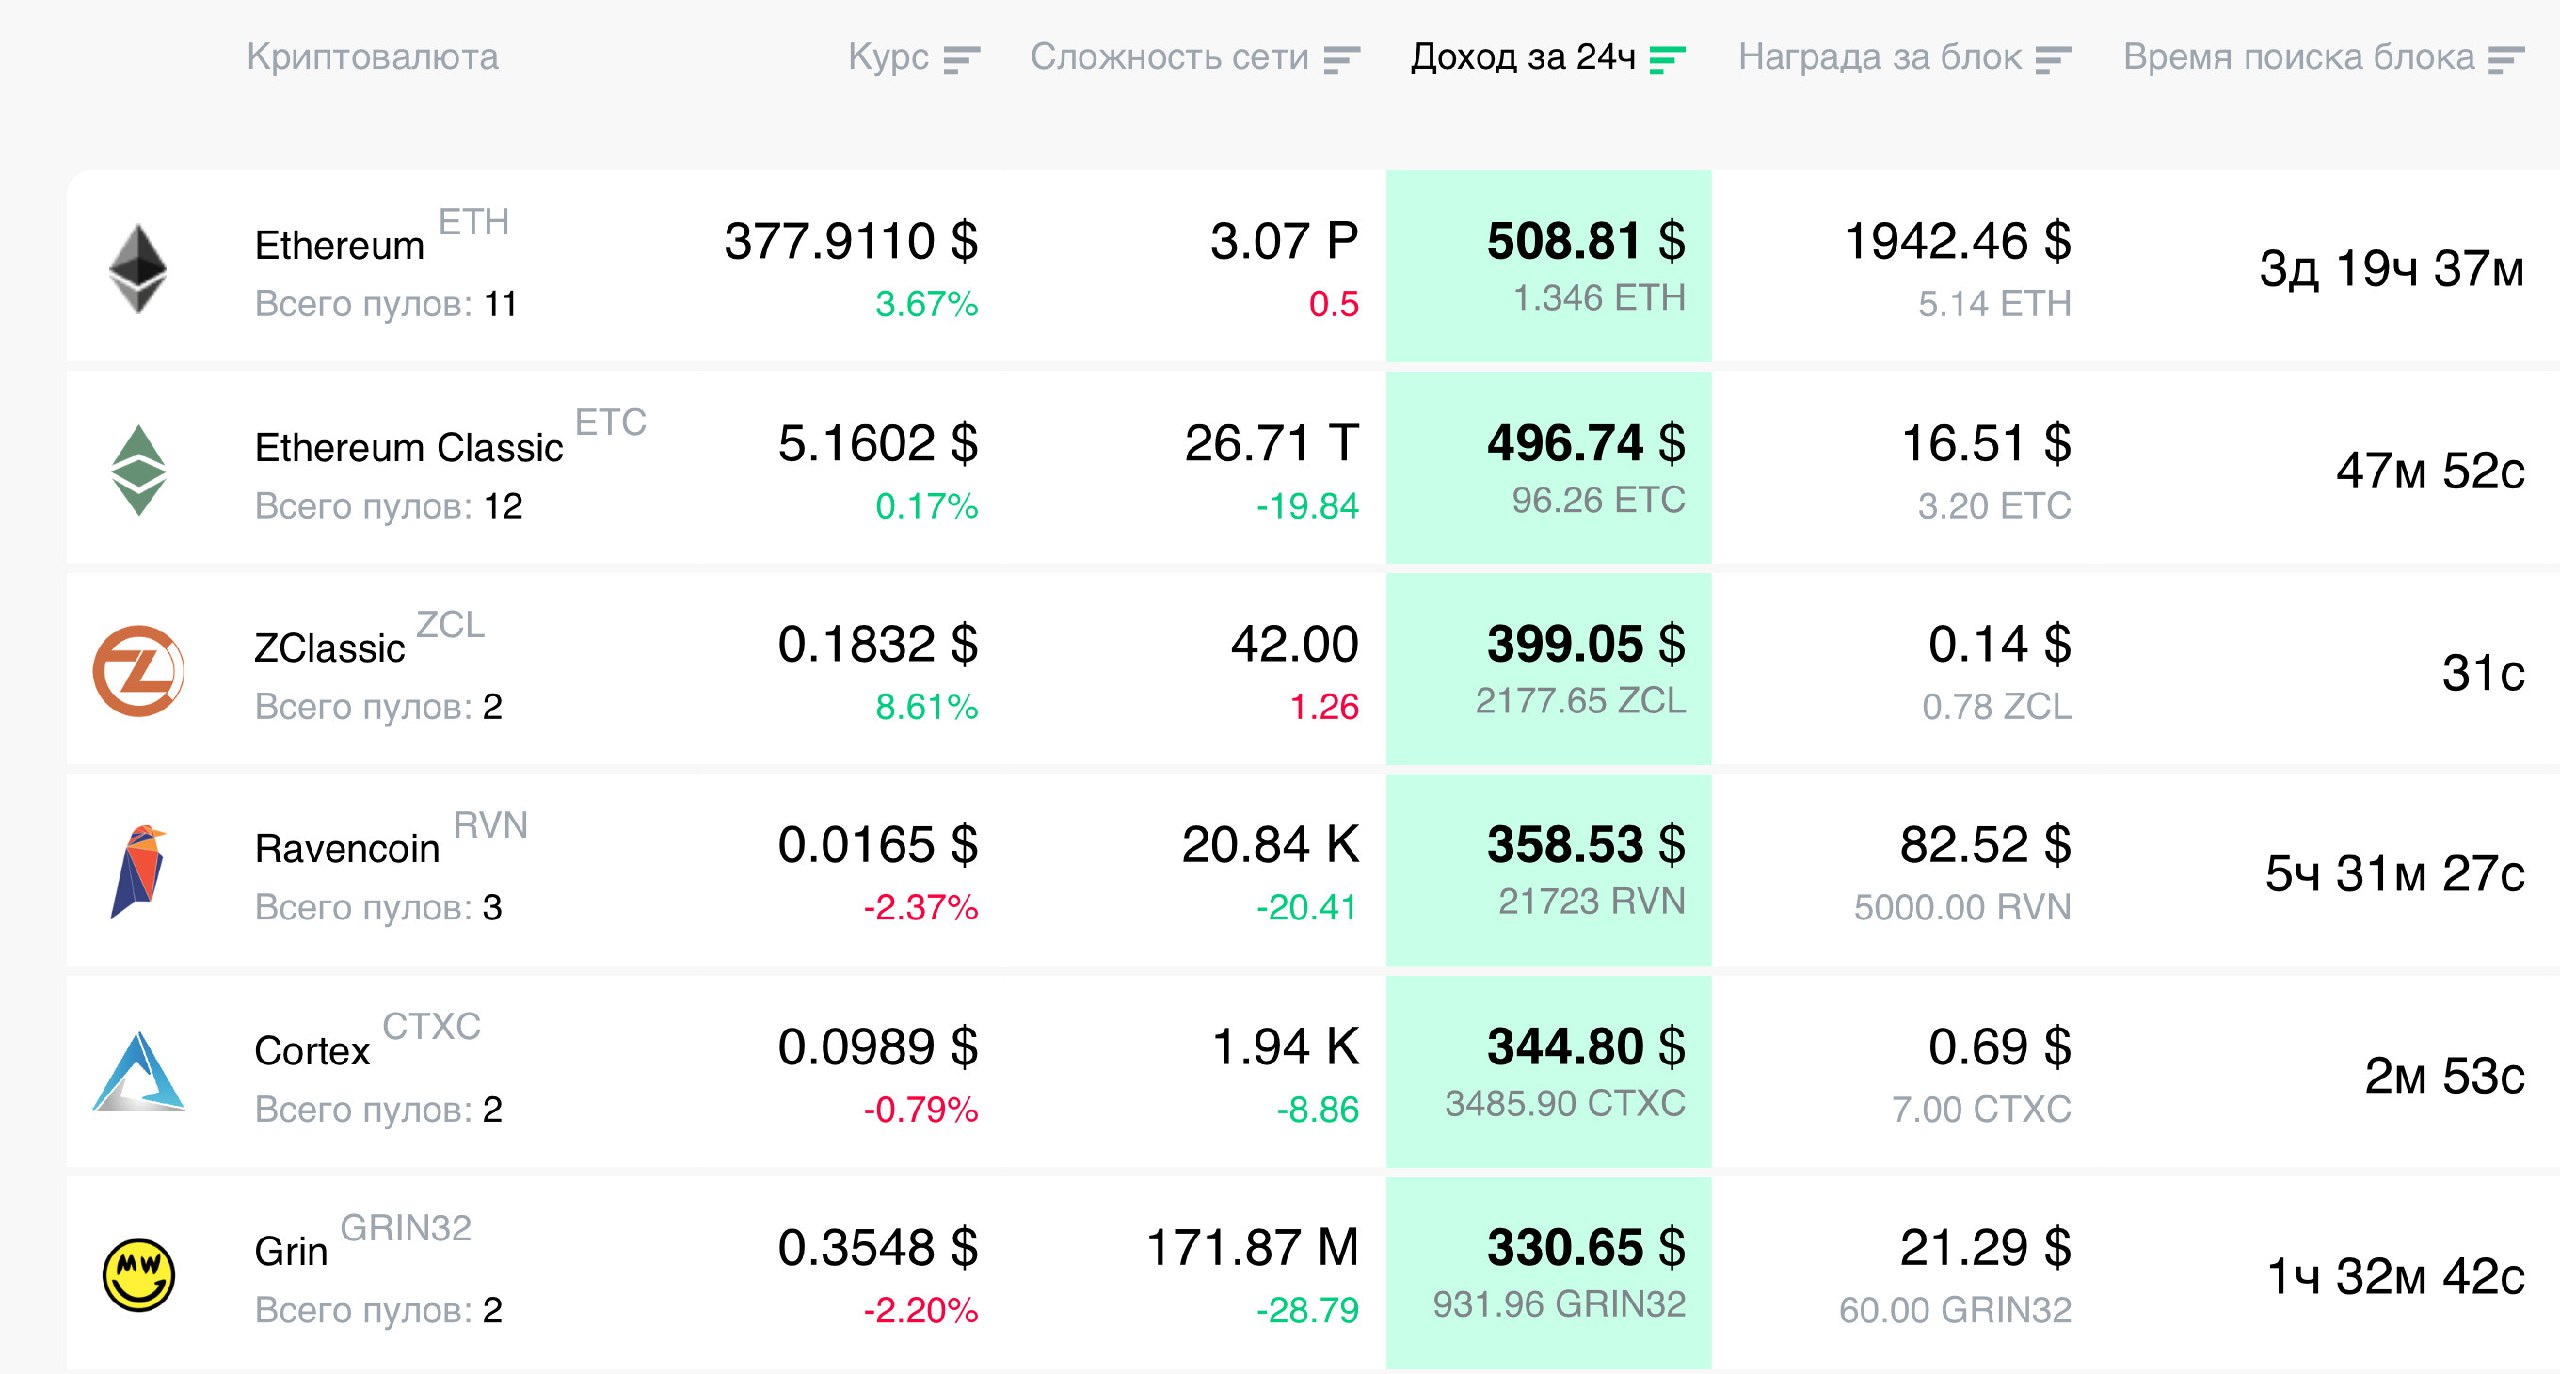Open the Grin coin link
The width and height of the screenshot is (2560, 1374).
point(291,1252)
